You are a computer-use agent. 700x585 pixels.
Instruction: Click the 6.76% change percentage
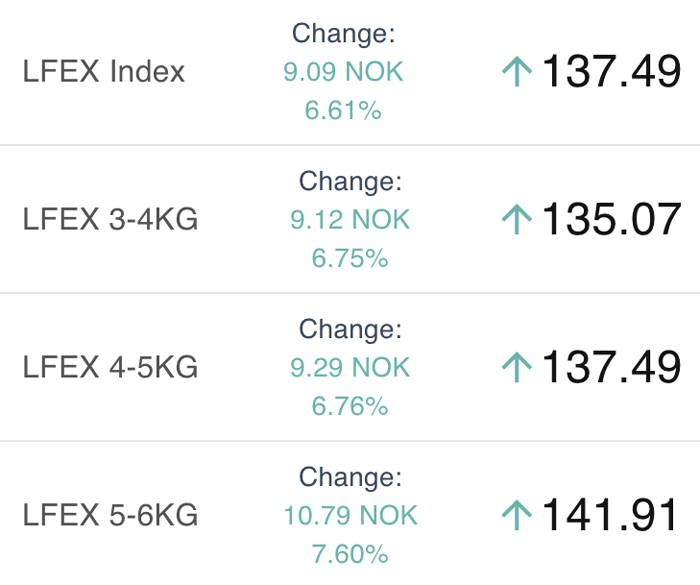coord(350,406)
